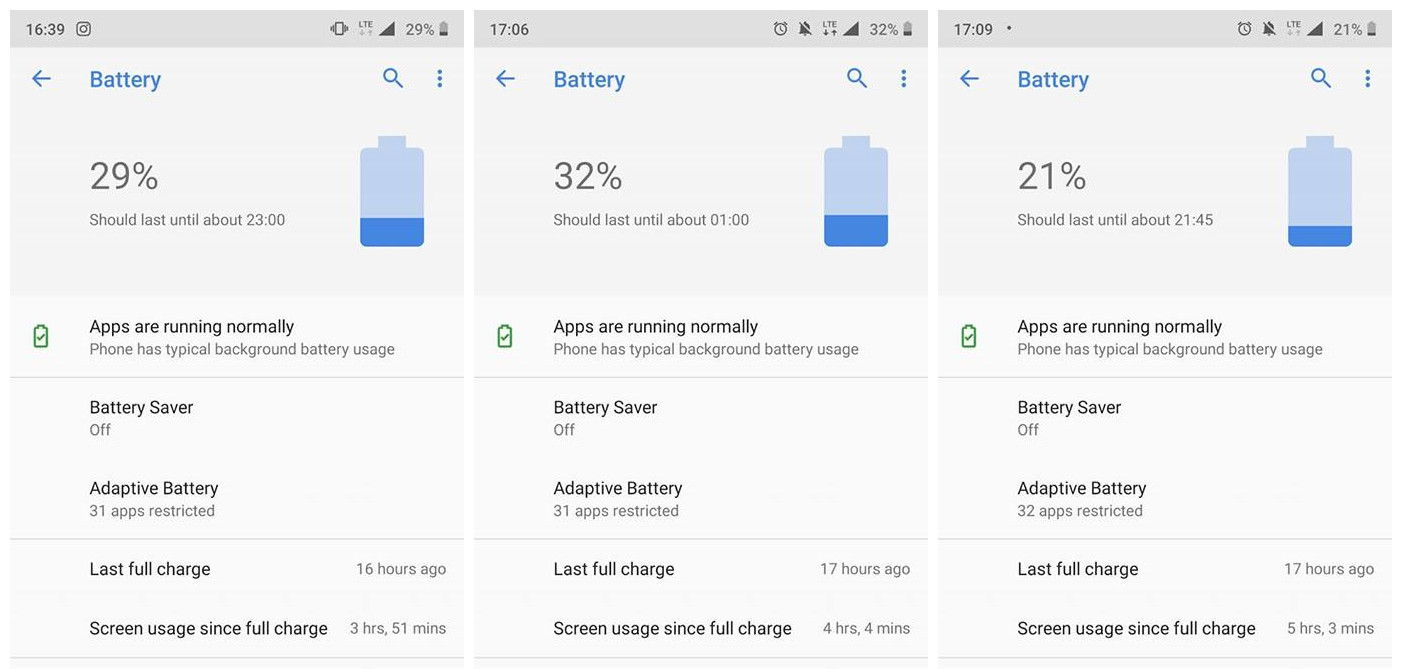Open Battery Saver Off in the 17:06 screen
The height and width of the screenshot is (669, 1402).
tap(701, 418)
